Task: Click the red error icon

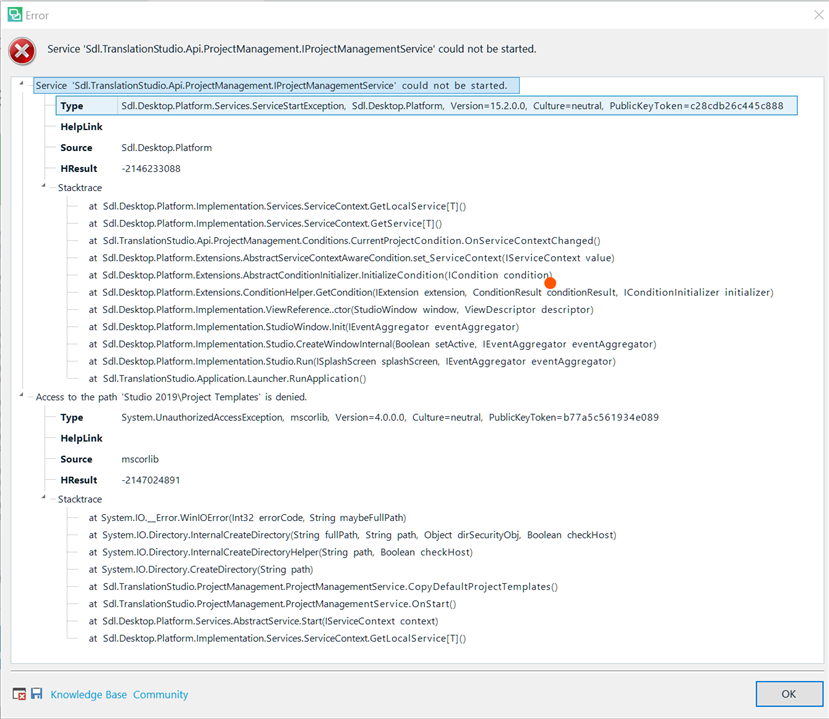Action: tap(21, 50)
